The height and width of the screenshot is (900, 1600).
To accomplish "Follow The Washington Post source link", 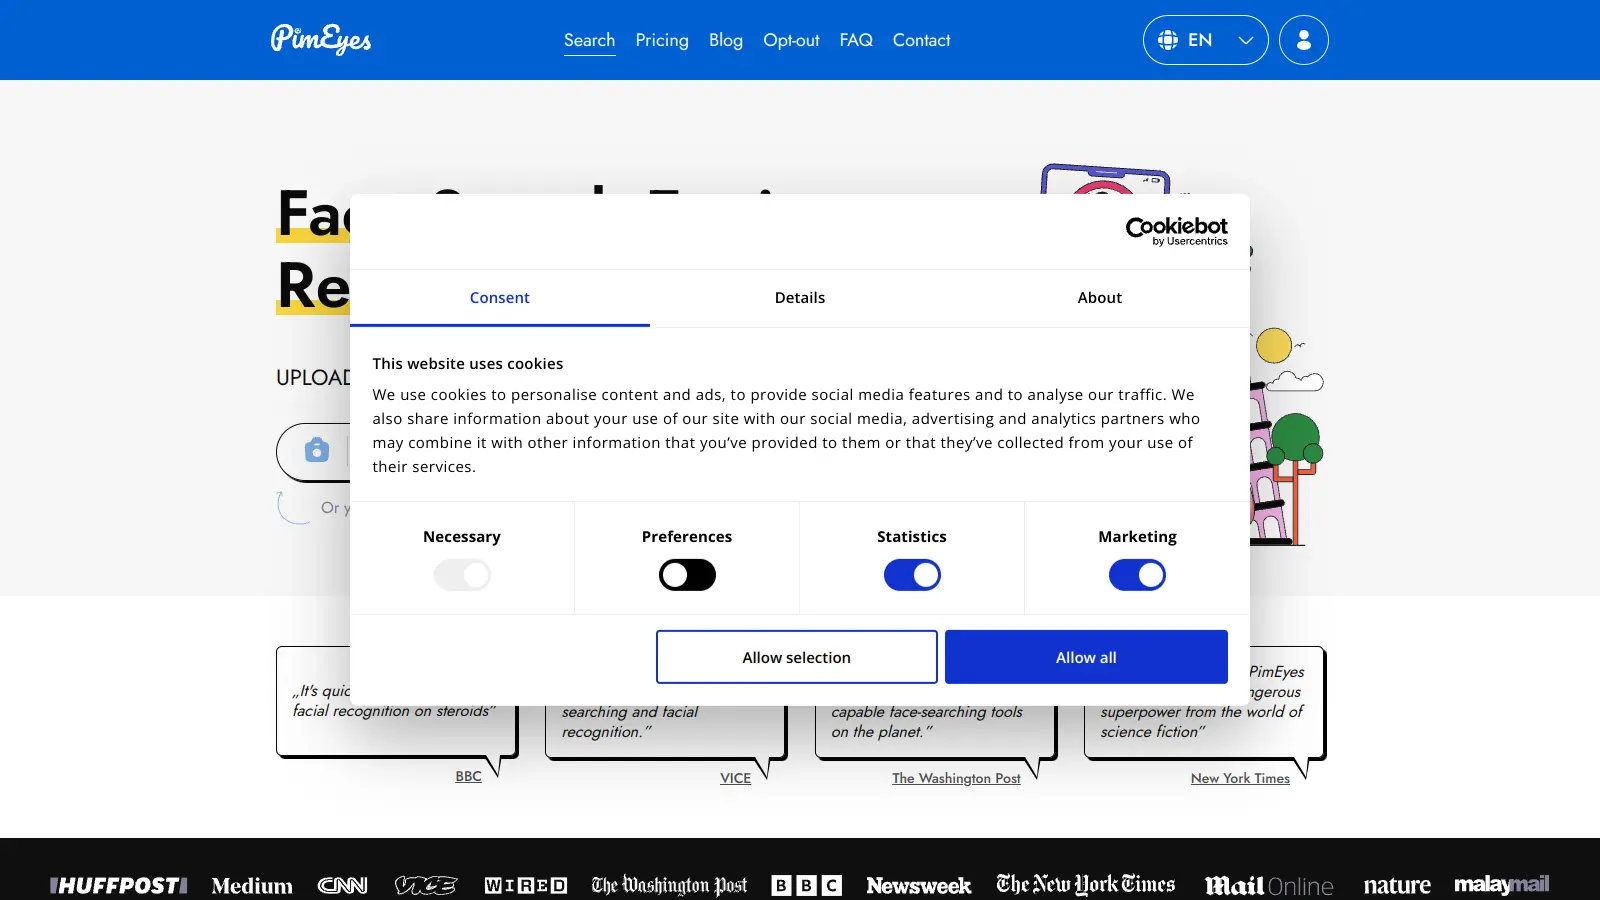I will (x=956, y=778).
